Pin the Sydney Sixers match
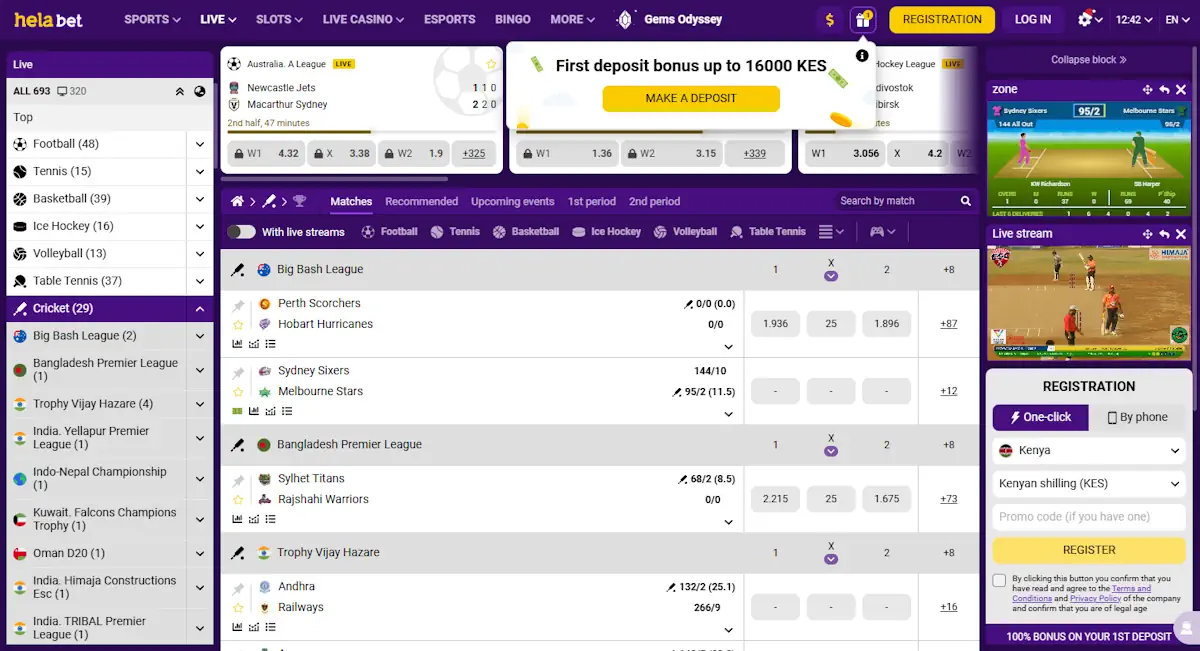Screen dimensions: 1200x651 tap(241, 371)
